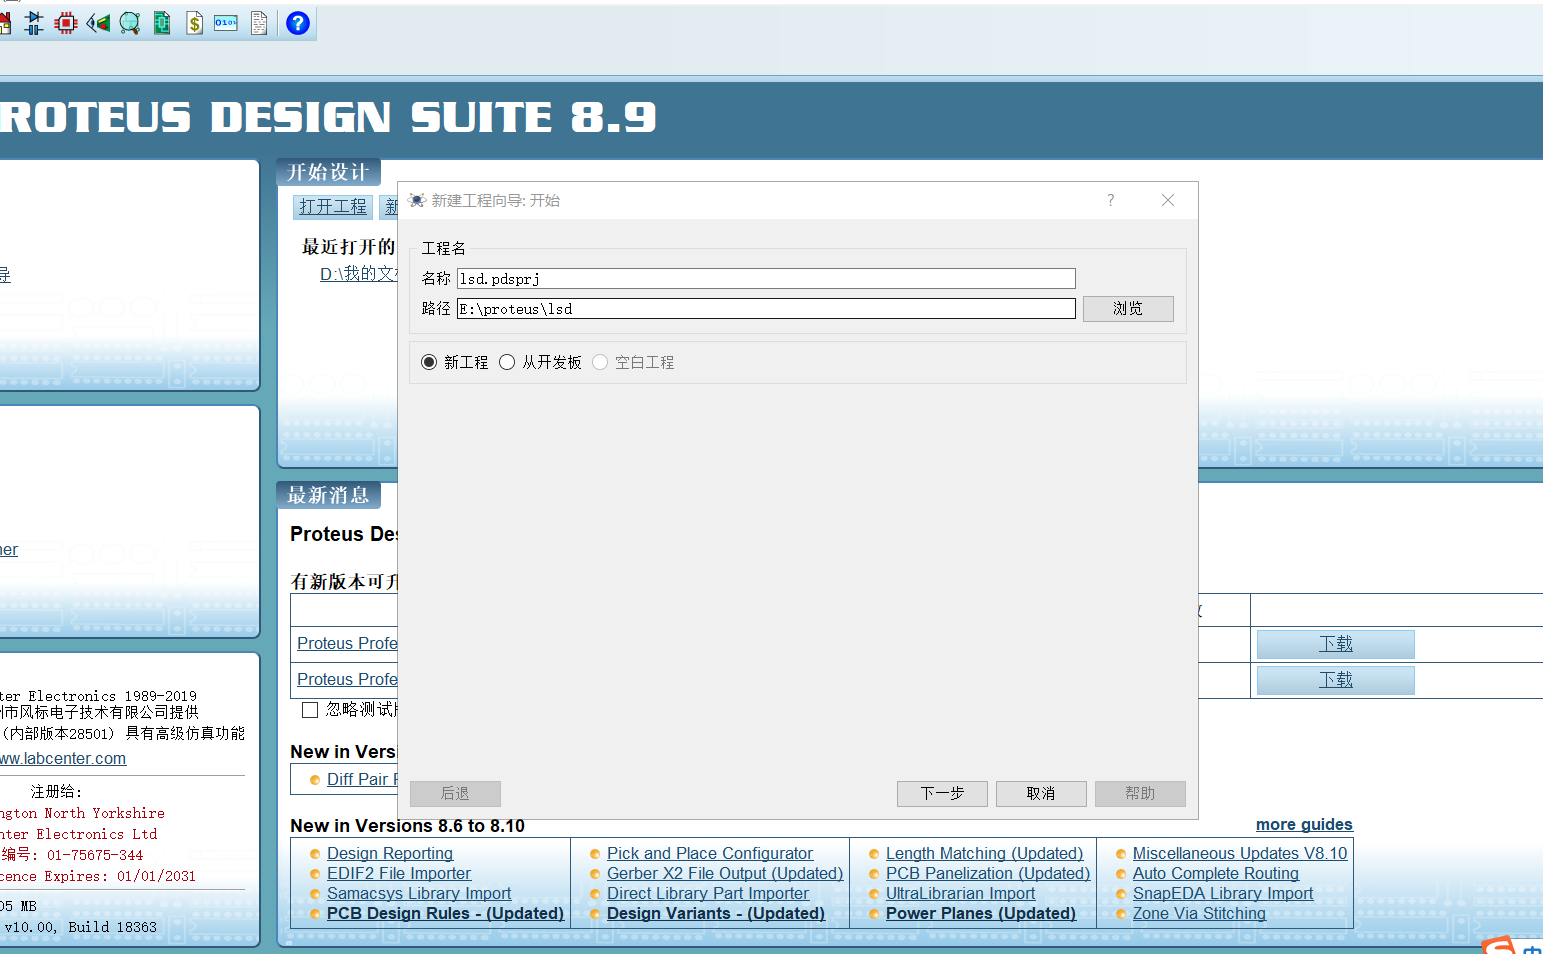This screenshot has height=954, width=1543.
Task: Click the wizard dialog question mark help button
Action: click(1110, 200)
